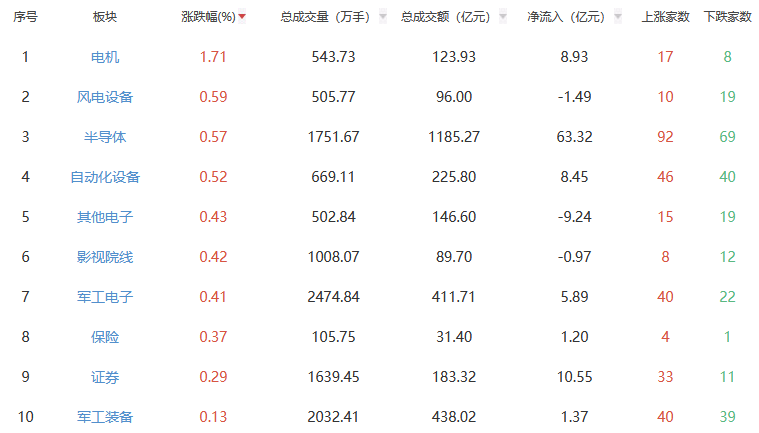Click the grey sort arrow beside 总成交量

pos(383,17)
